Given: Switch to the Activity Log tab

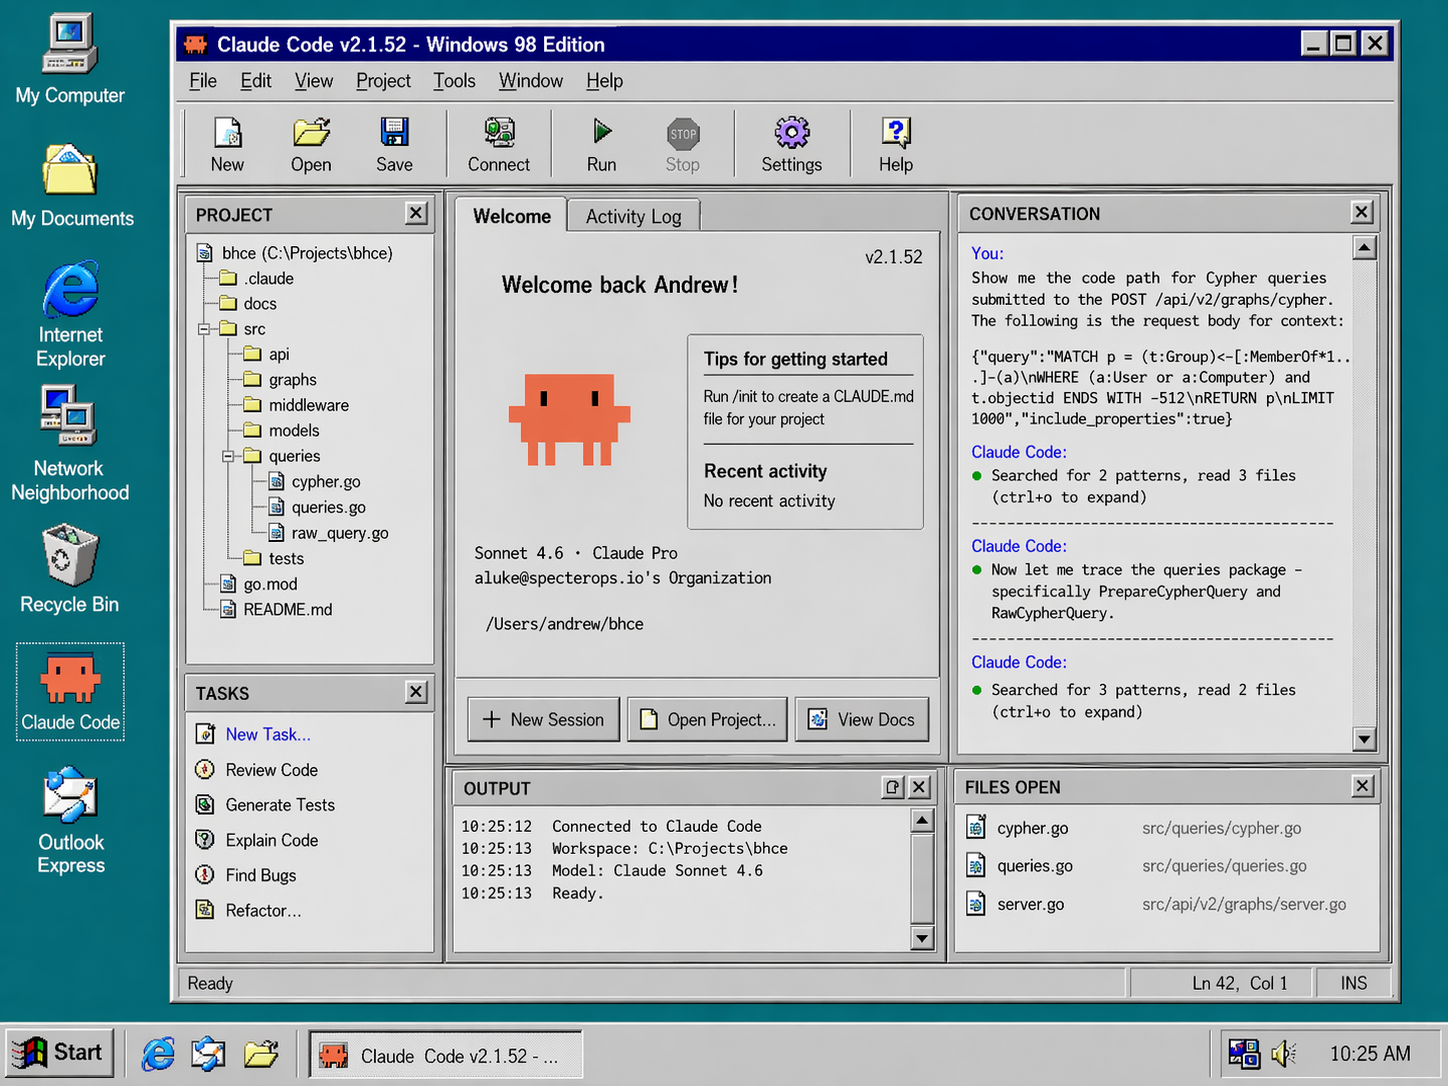Looking at the screenshot, I should pyautogui.click(x=633, y=217).
